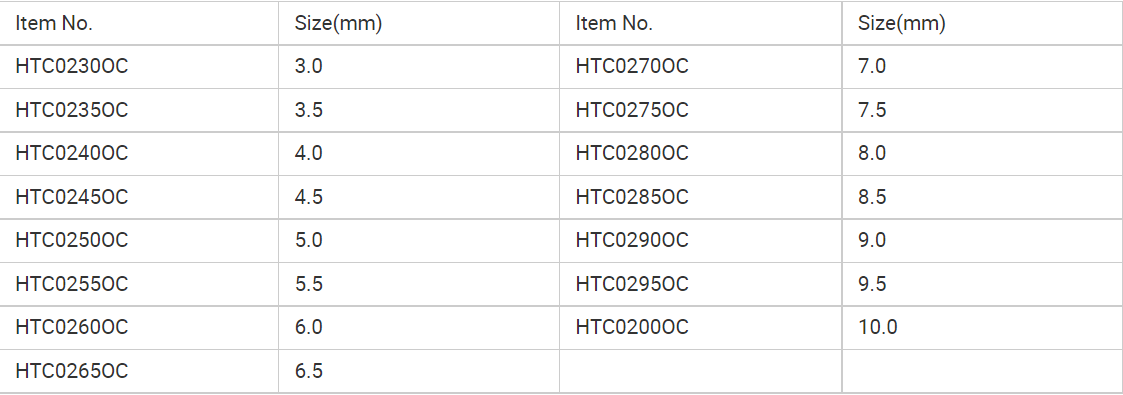Click item HTC0285OC
Screen dimensions: 1123x395
click(632, 197)
